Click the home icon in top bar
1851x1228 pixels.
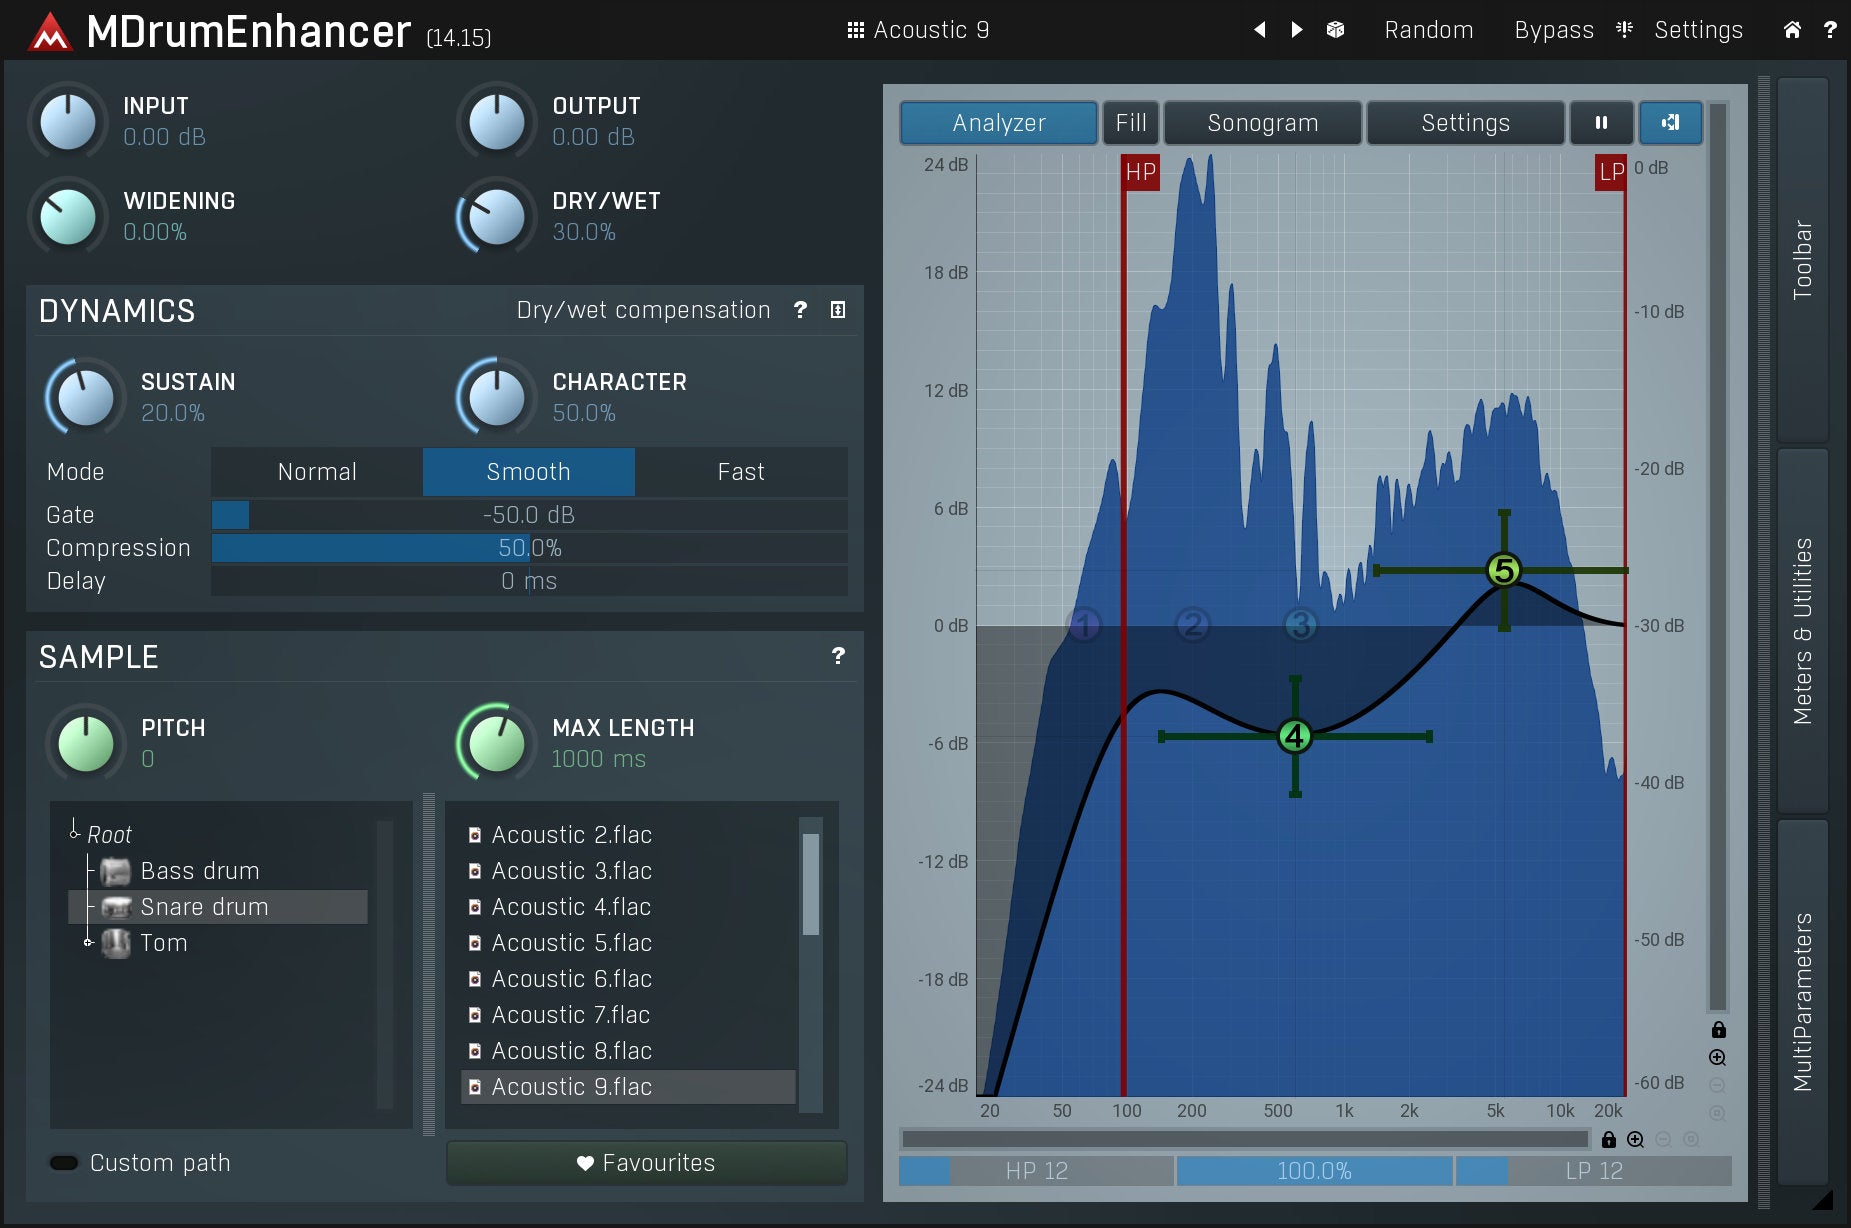[1792, 30]
